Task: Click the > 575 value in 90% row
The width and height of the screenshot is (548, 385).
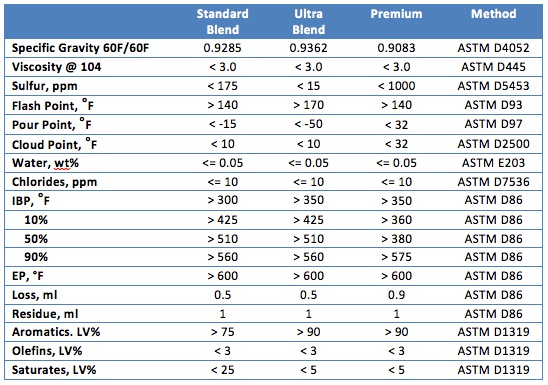Action: (x=396, y=257)
